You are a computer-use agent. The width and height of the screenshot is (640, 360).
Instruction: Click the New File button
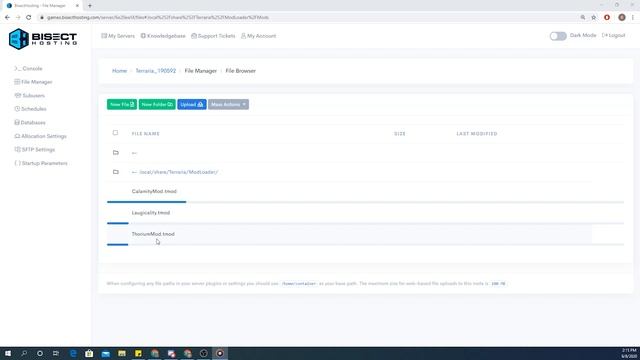click(x=122, y=104)
